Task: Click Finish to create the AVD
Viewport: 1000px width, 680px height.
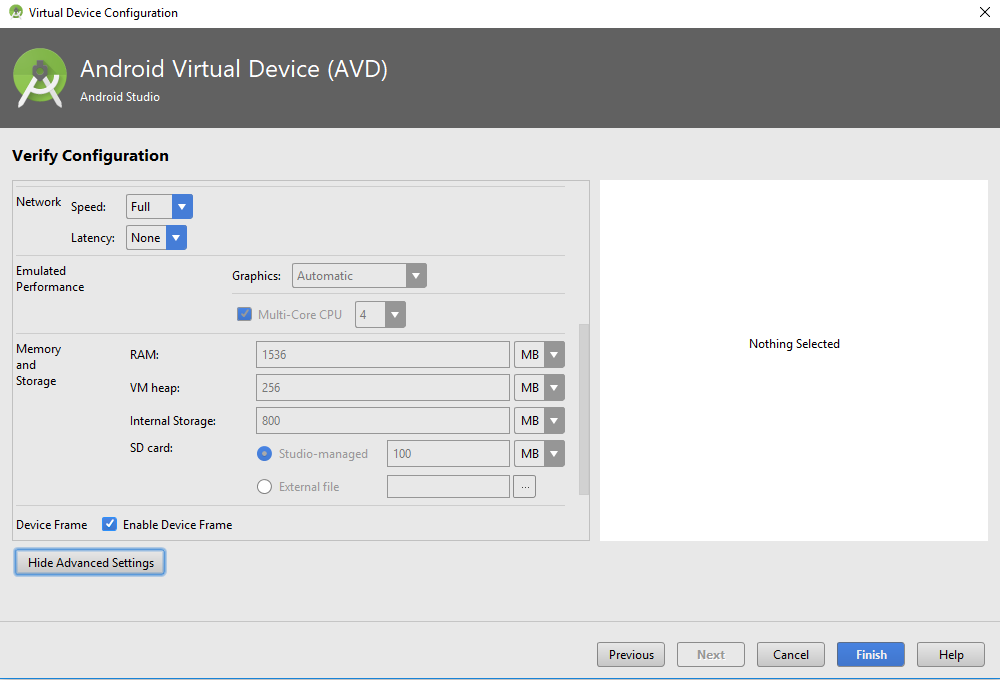Action: (871, 654)
